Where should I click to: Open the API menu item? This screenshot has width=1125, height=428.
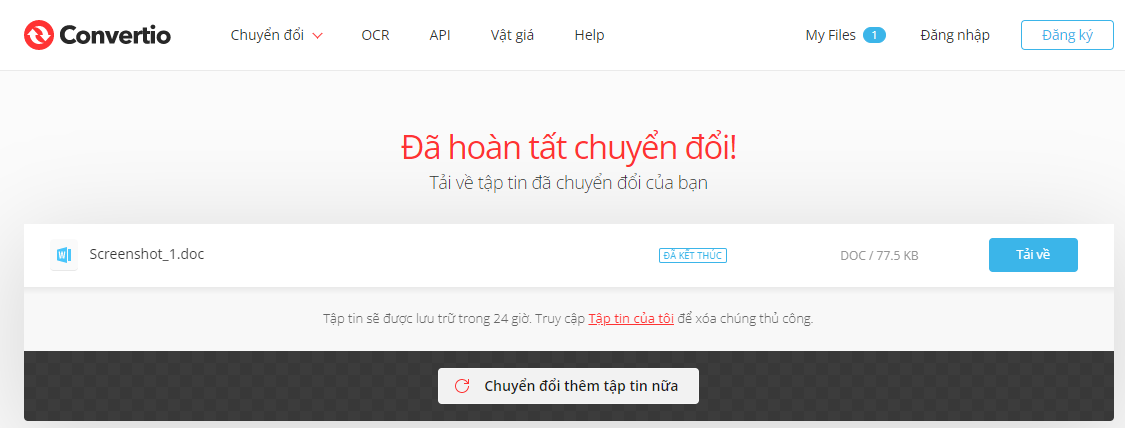440,35
